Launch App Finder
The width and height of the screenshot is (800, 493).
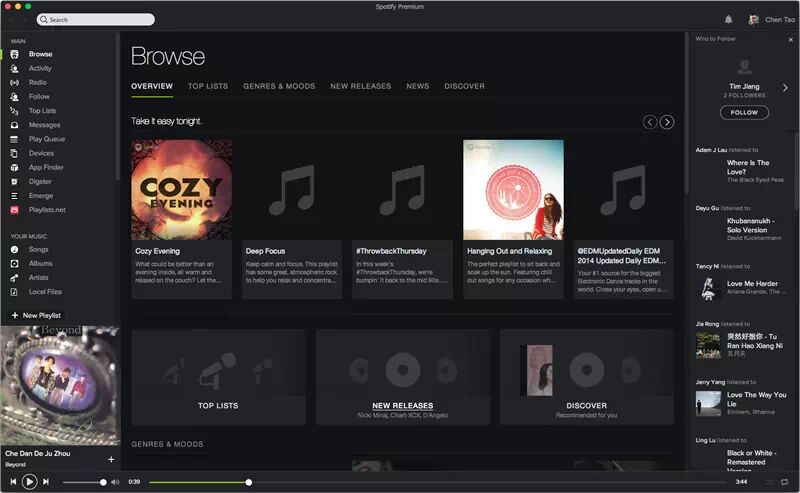[46, 167]
